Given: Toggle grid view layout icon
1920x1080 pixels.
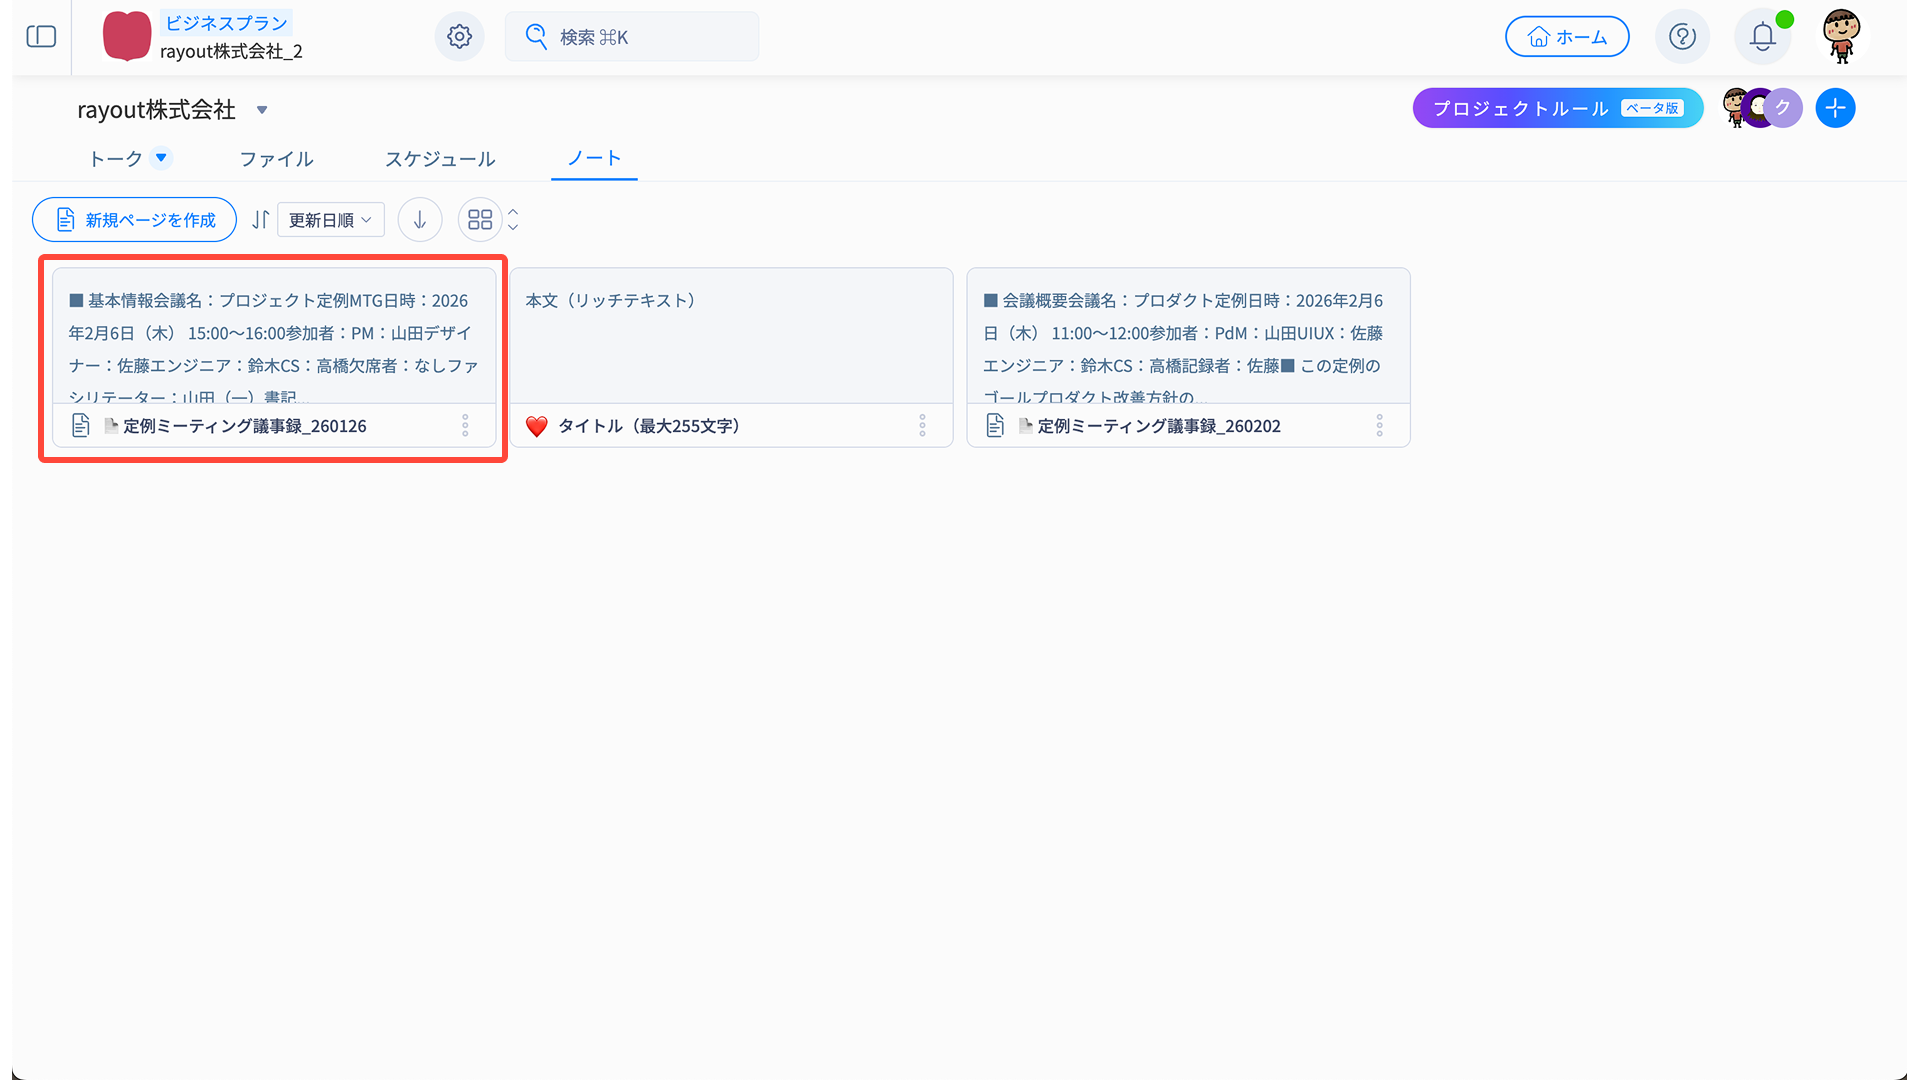Looking at the screenshot, I should 480,220.
